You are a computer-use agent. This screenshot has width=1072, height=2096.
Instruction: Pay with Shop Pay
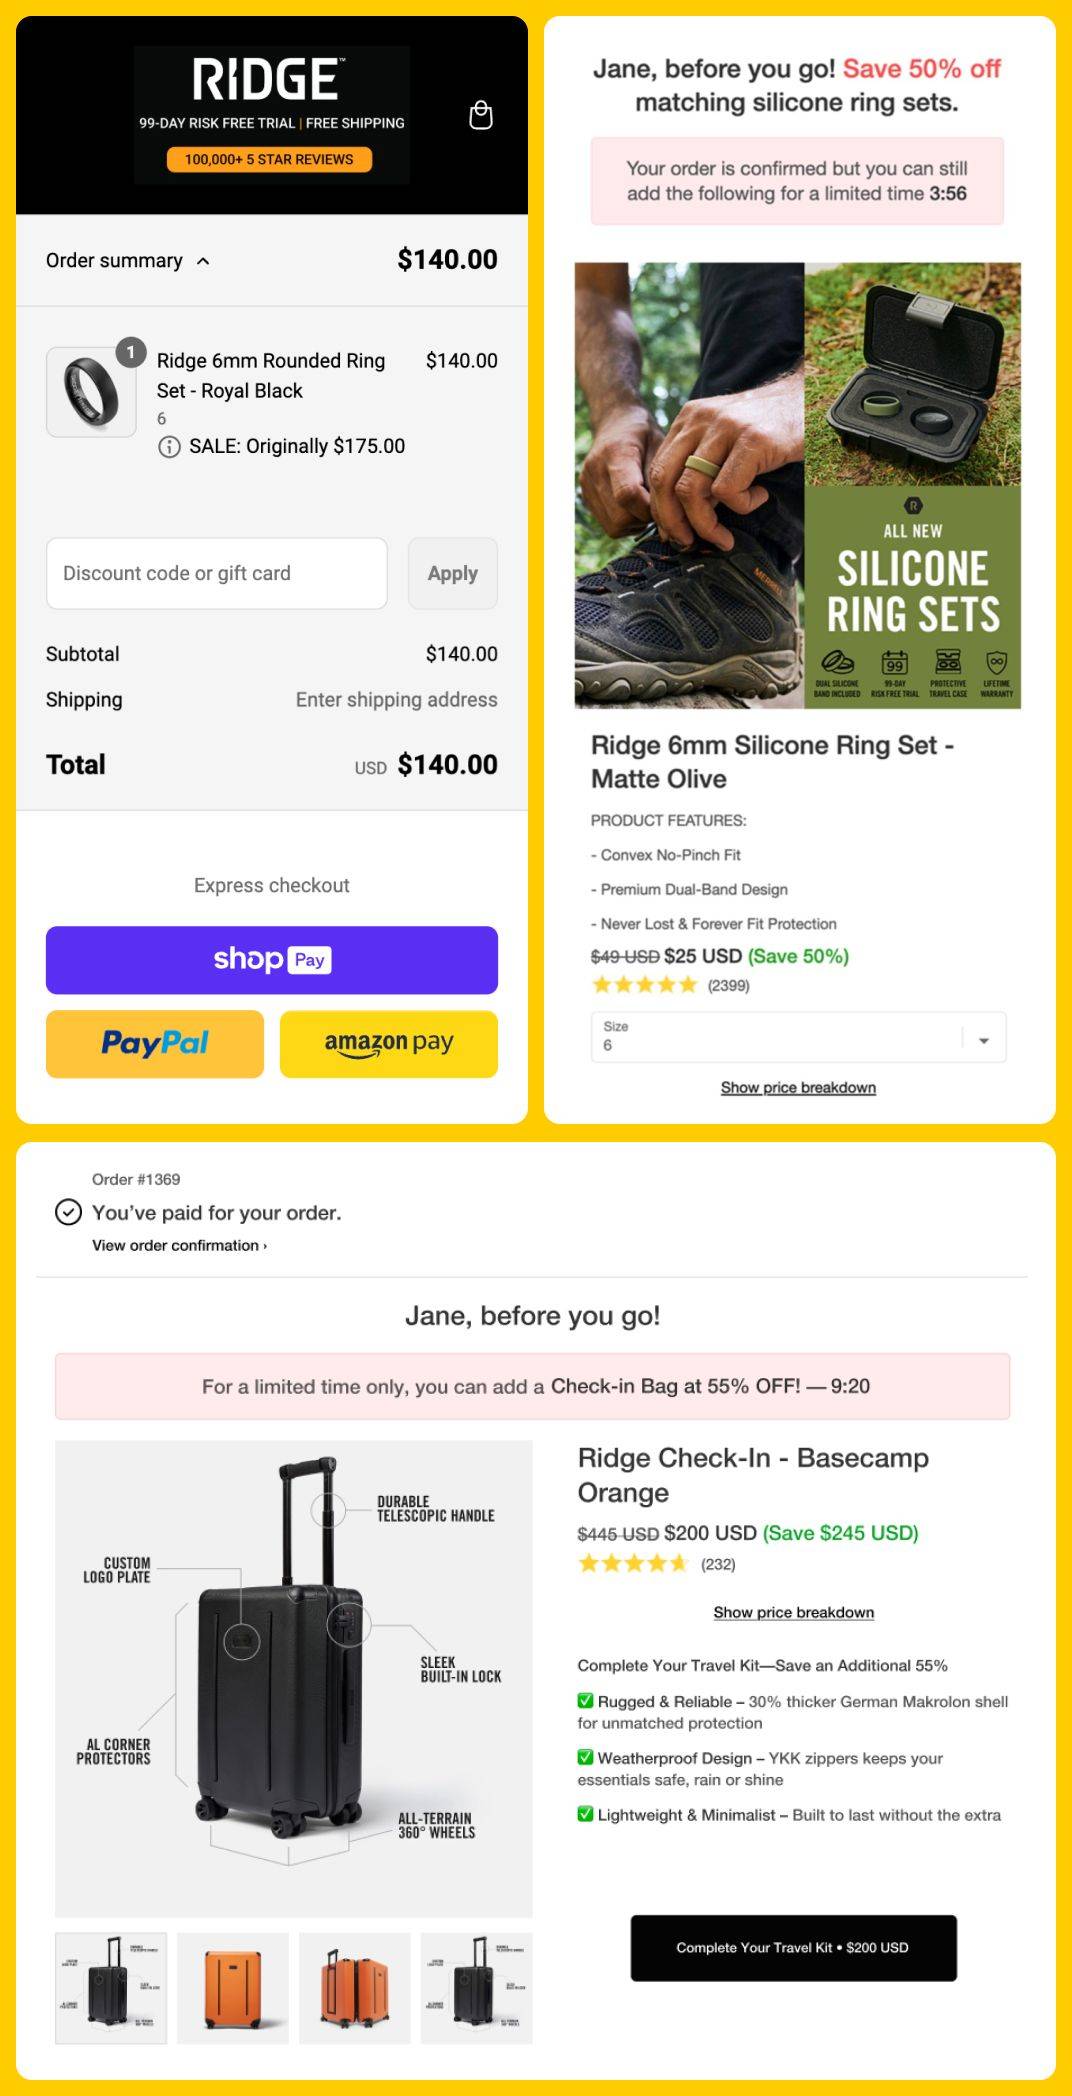point(271,960)
